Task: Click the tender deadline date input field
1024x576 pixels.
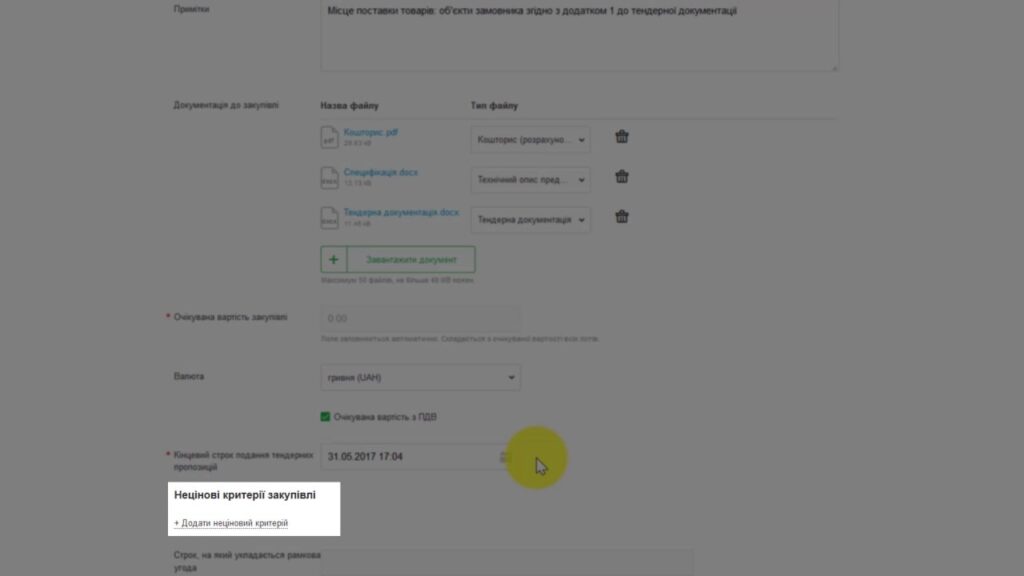Action: [417, 456]
